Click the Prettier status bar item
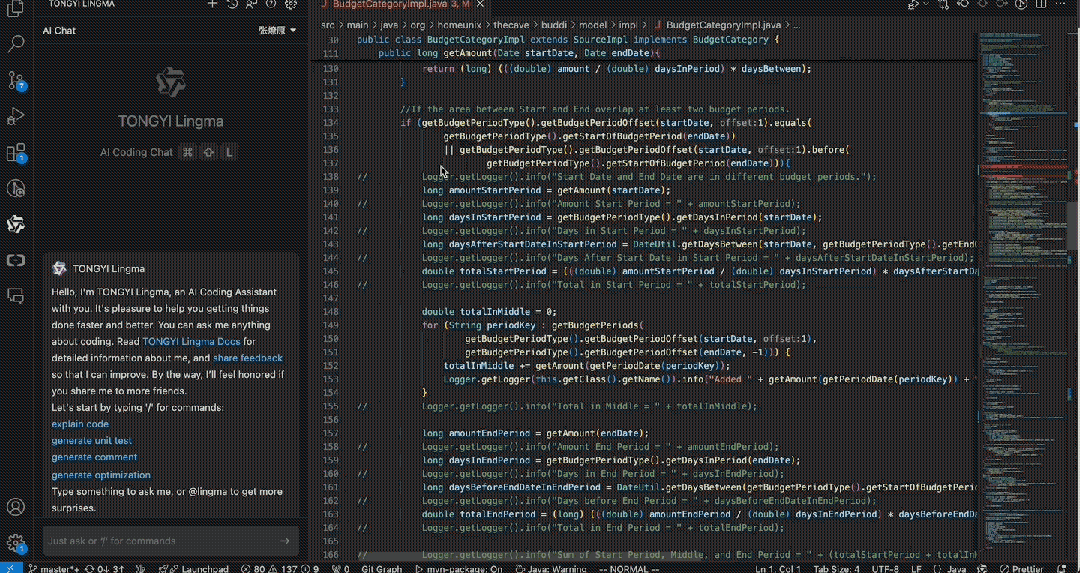Viewport: 1080px width, 573px height. click(1022, 569)
